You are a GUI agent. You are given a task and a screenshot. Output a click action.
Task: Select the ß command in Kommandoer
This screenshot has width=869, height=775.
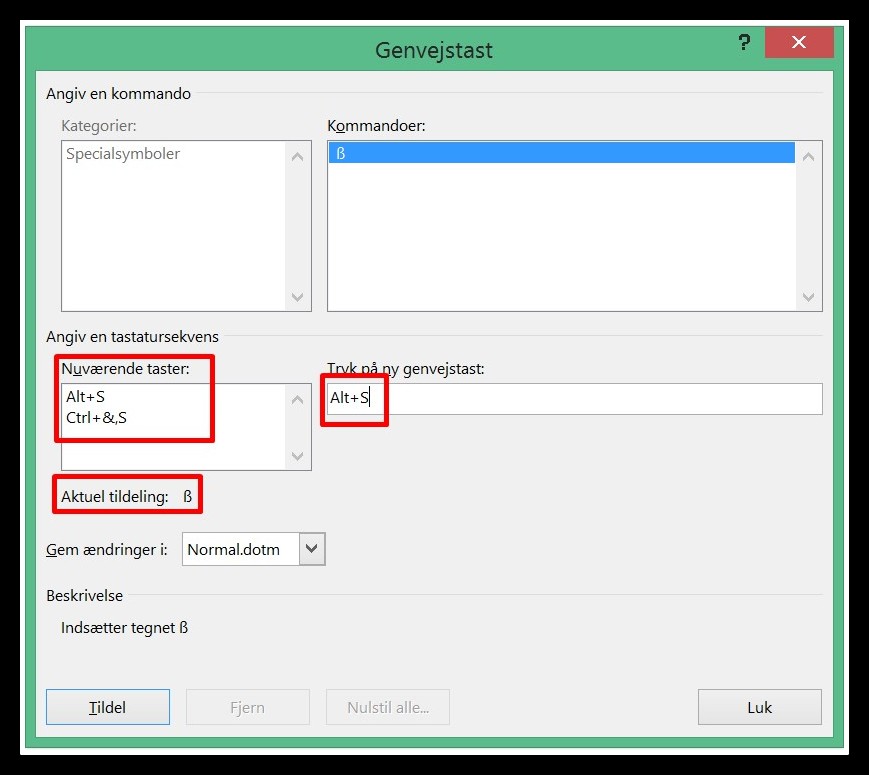pos(561,153)
